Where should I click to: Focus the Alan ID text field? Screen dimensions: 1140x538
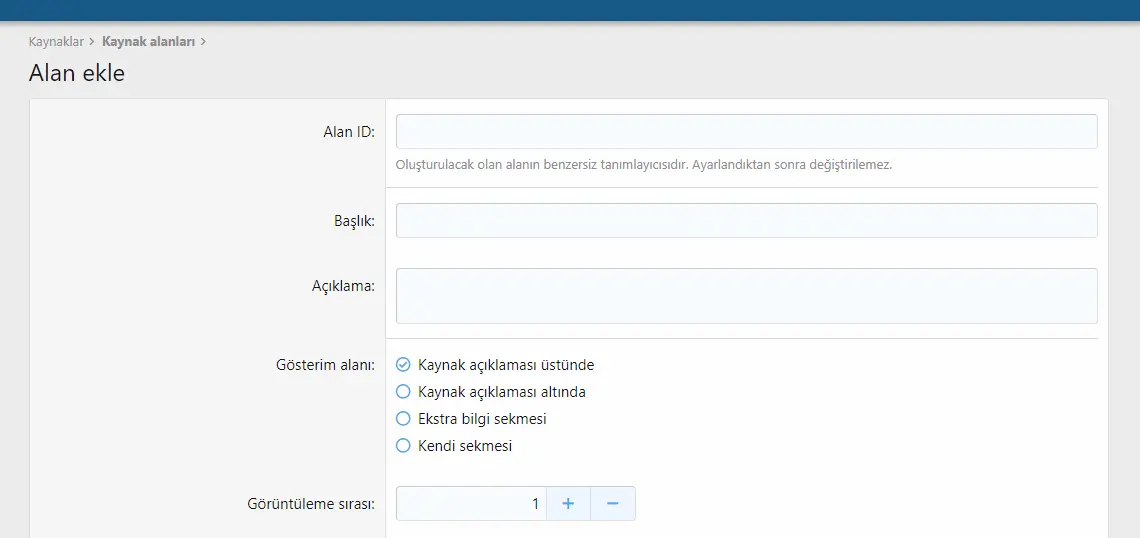[x=747, y=132]
